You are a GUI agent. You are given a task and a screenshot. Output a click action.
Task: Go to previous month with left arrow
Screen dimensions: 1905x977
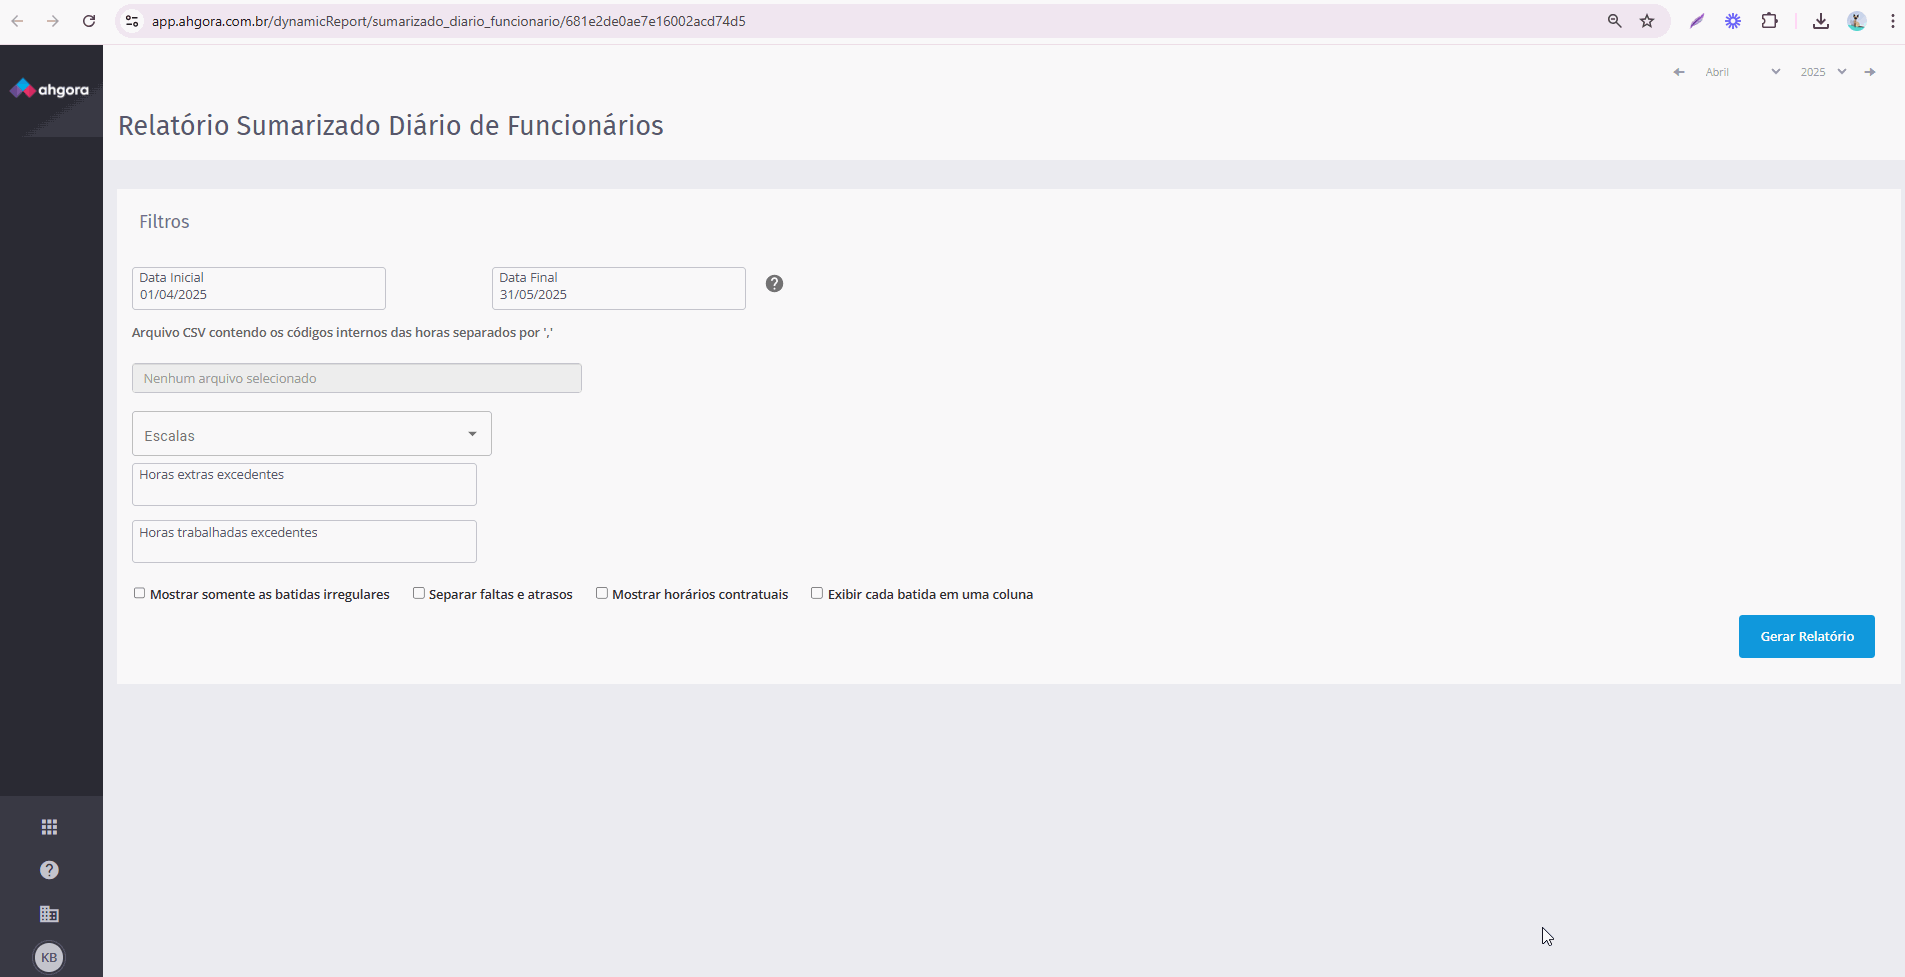click(1679, 72)
